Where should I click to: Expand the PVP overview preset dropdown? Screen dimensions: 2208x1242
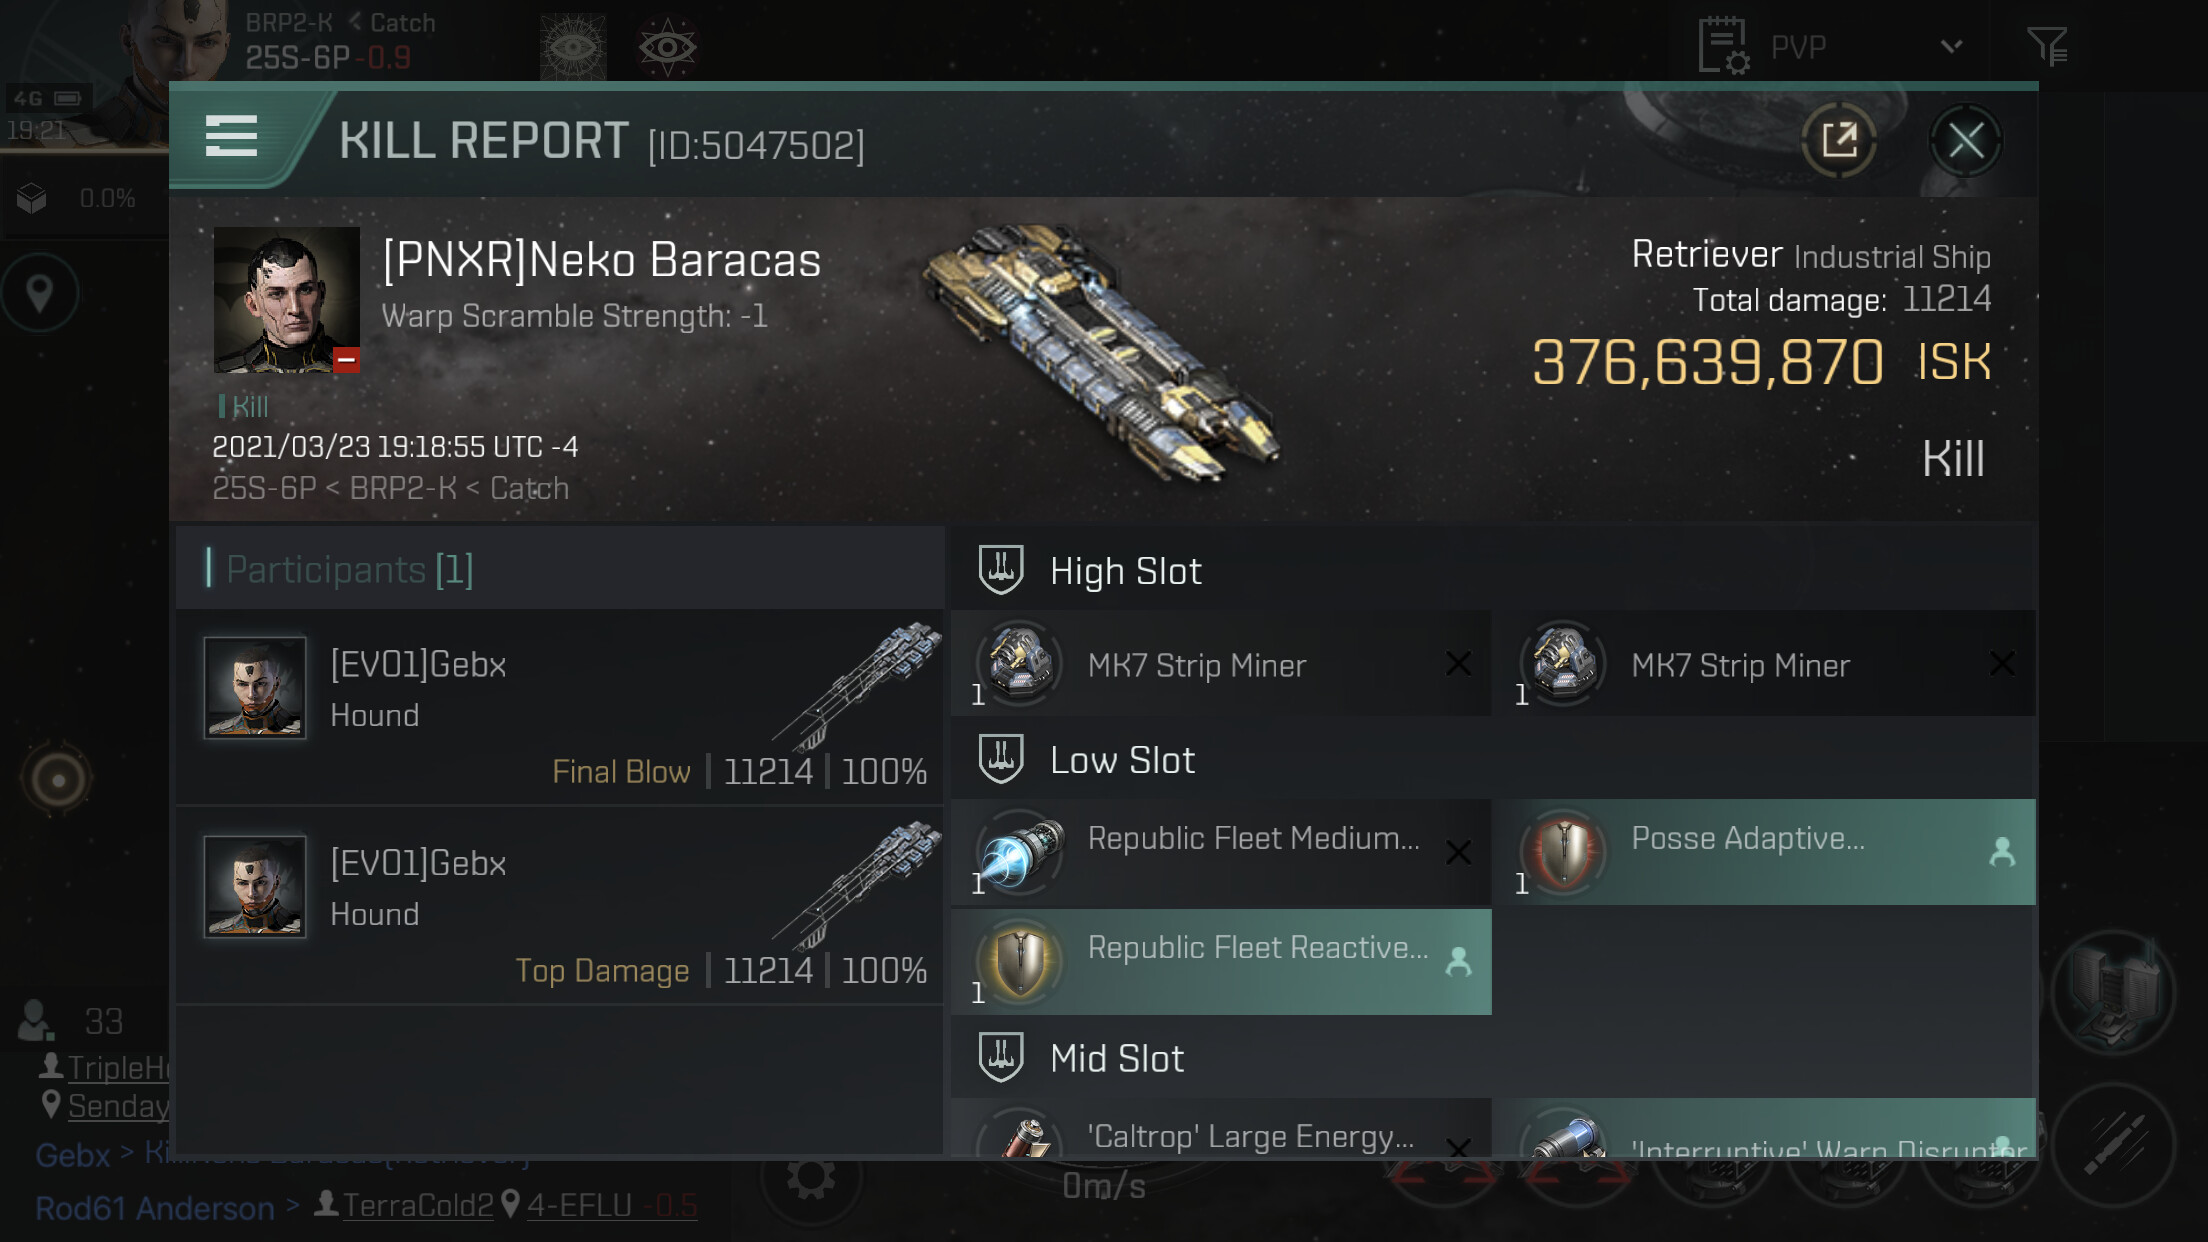[1951, 47]
